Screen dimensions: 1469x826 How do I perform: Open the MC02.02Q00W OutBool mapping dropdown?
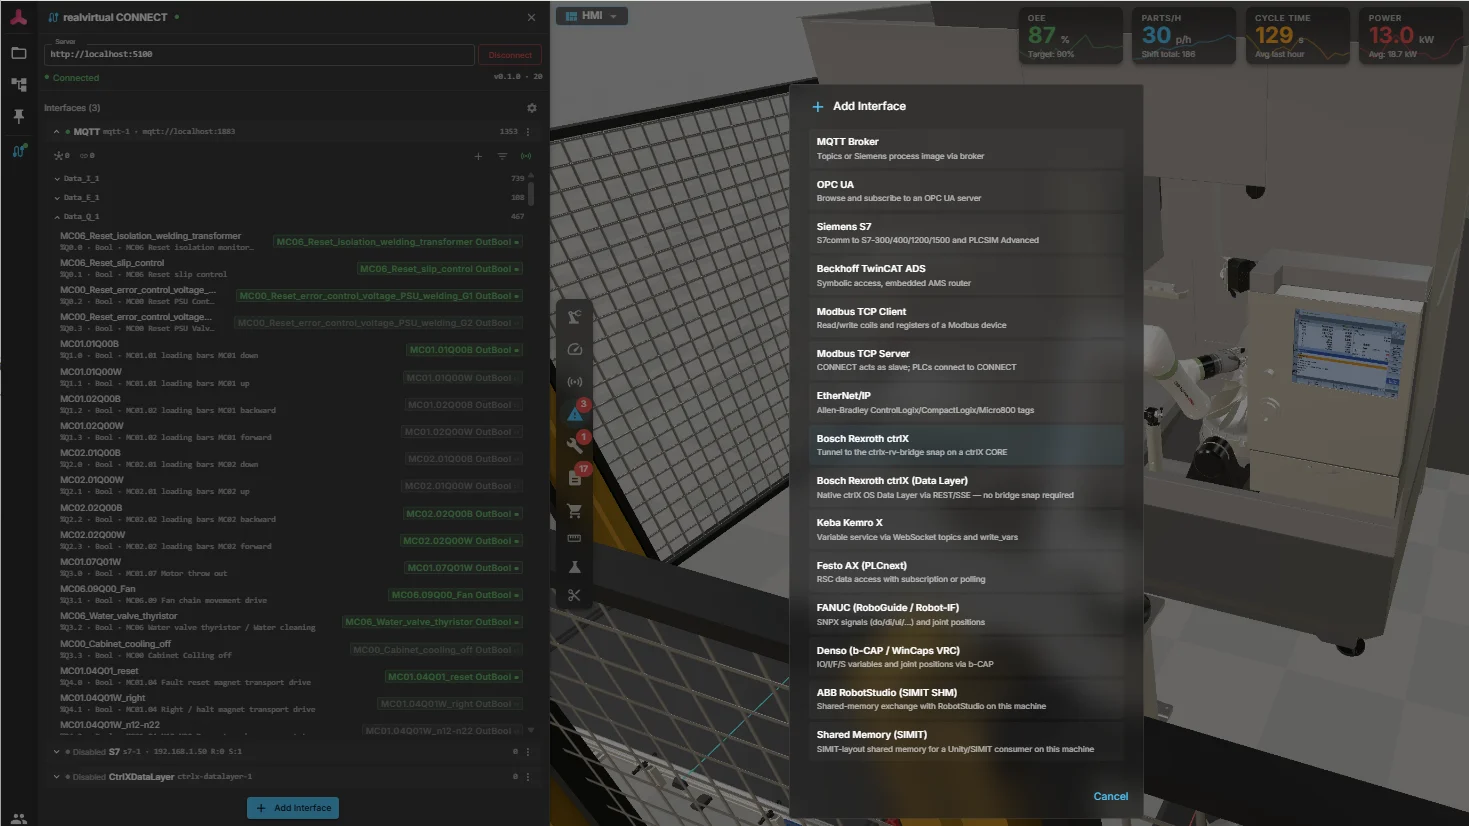[x=461, y=541]
